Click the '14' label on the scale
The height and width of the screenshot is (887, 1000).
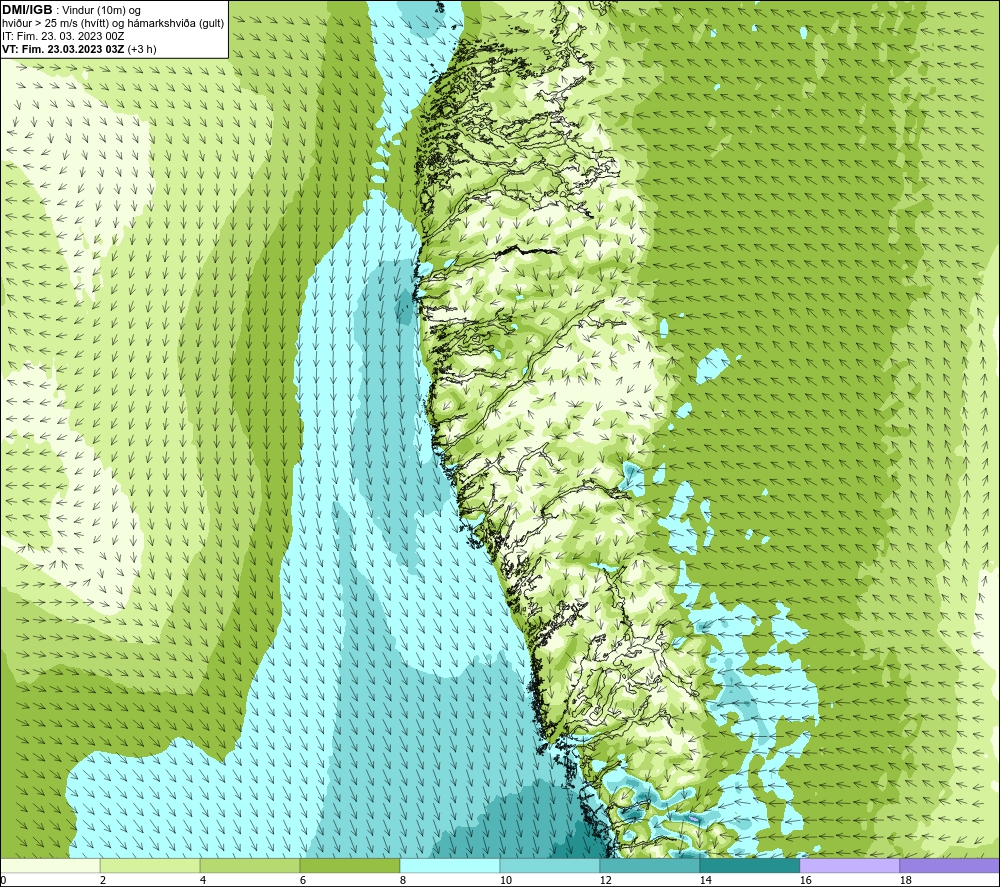(705, 880)
